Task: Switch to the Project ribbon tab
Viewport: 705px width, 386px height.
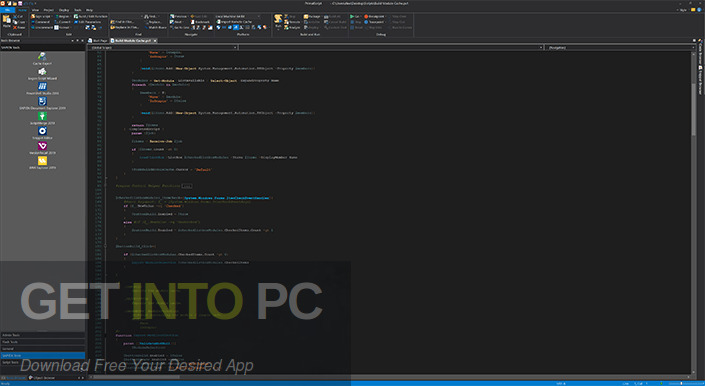Action: pyautogui.click(x=49, y=10)
